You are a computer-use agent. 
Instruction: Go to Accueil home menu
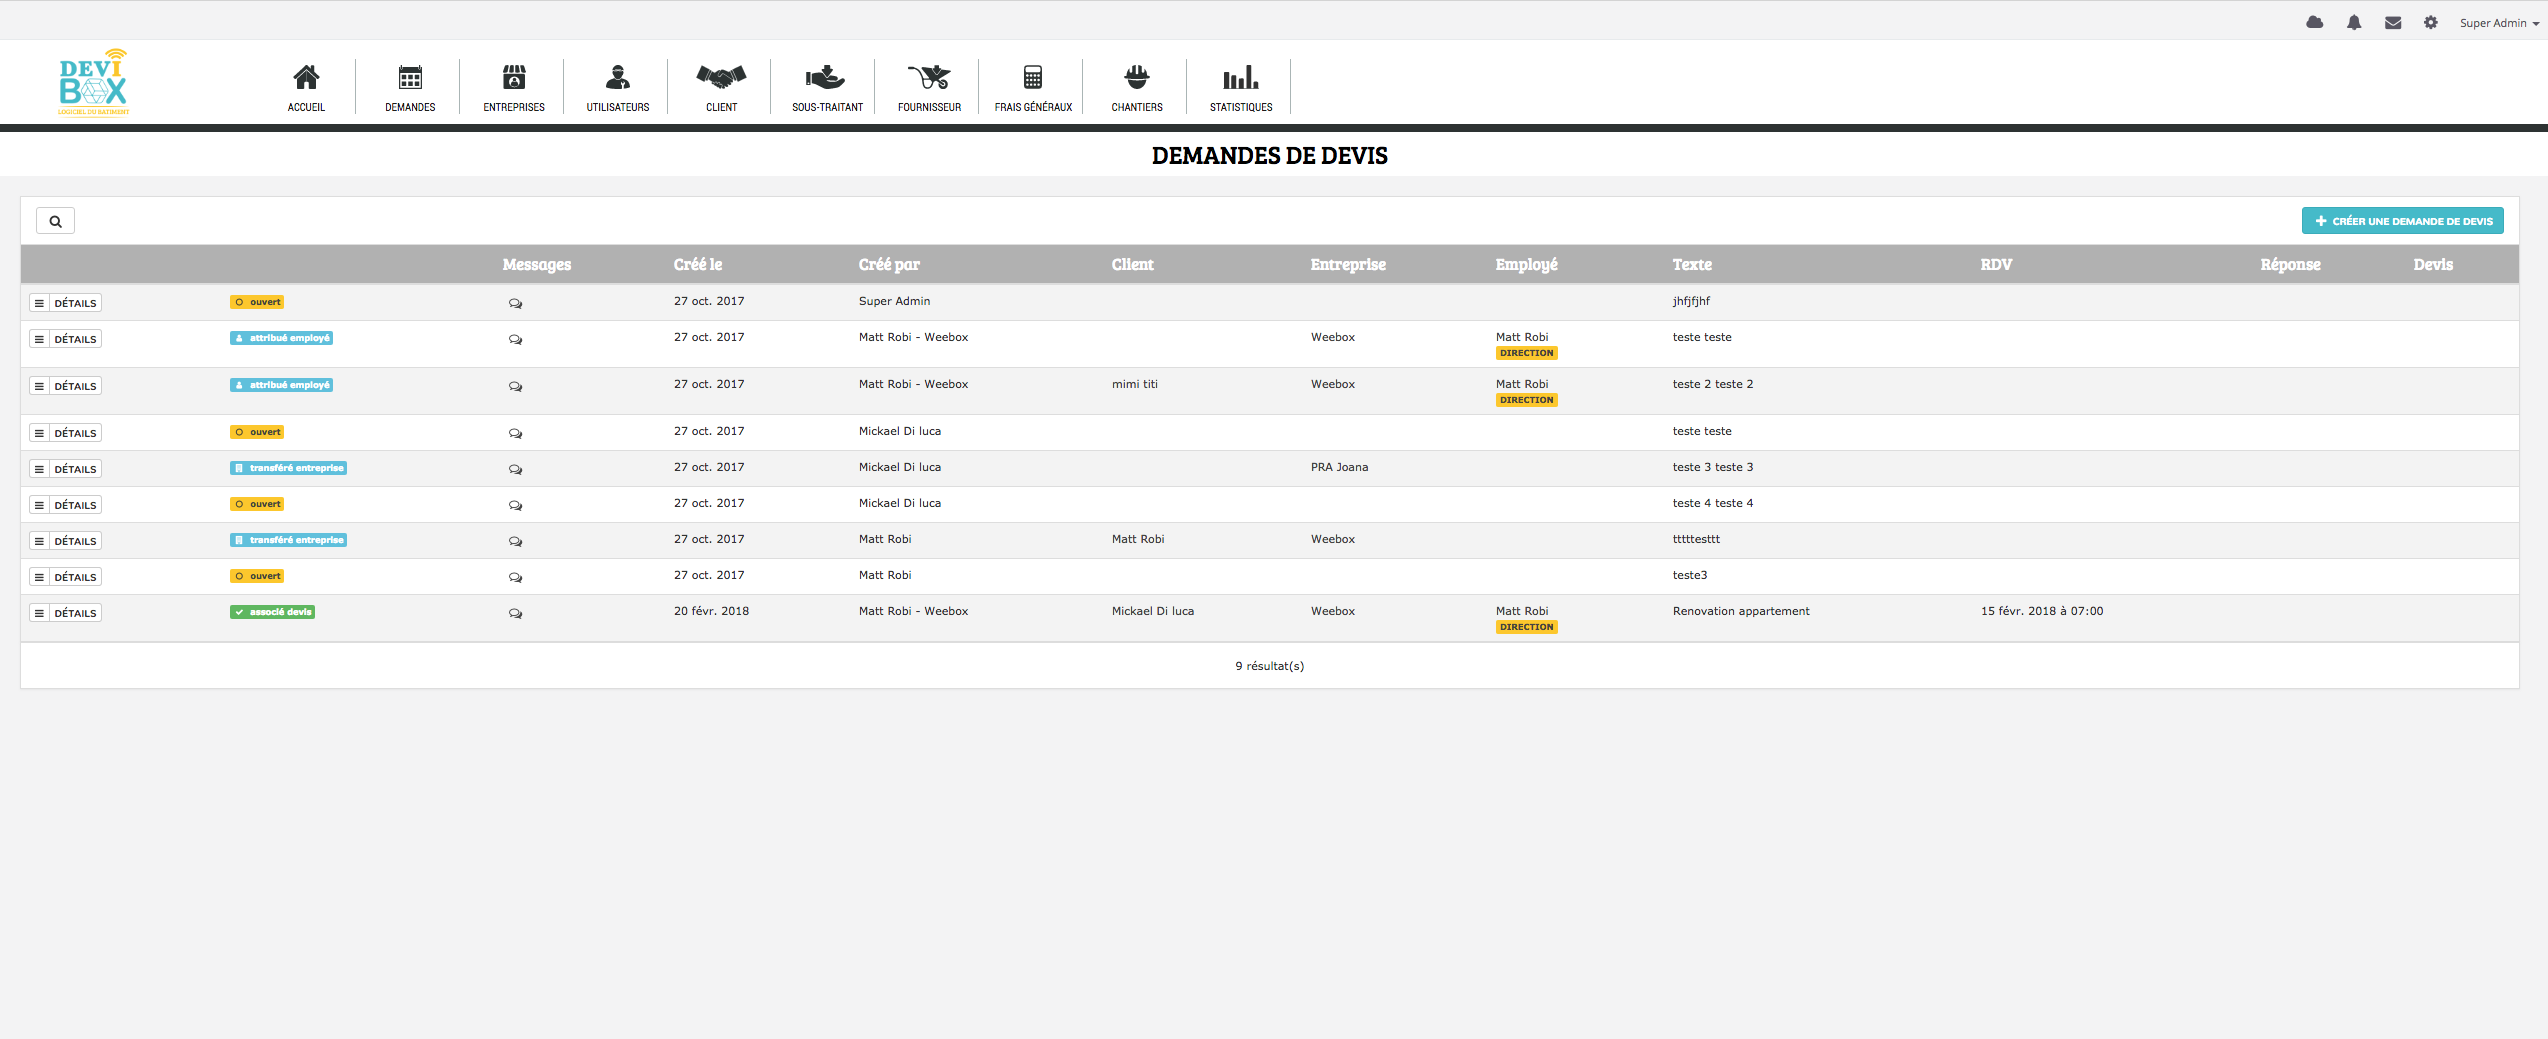[306, 88]
